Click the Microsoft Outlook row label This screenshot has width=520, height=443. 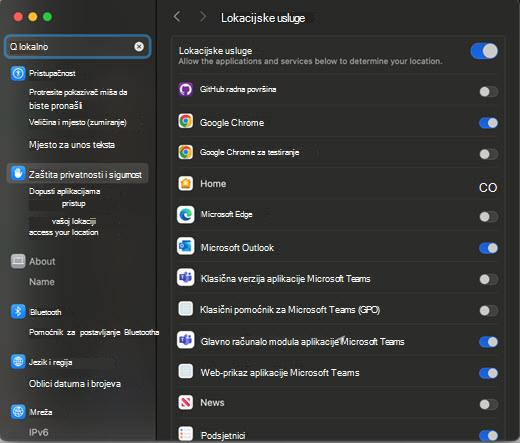click(237, 248)
